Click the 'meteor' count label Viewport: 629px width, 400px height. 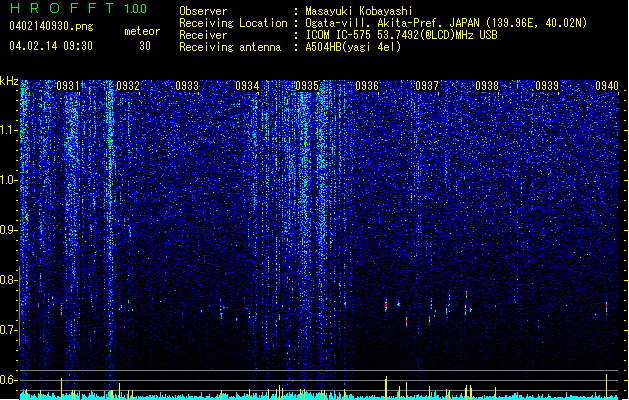(142, 31)
